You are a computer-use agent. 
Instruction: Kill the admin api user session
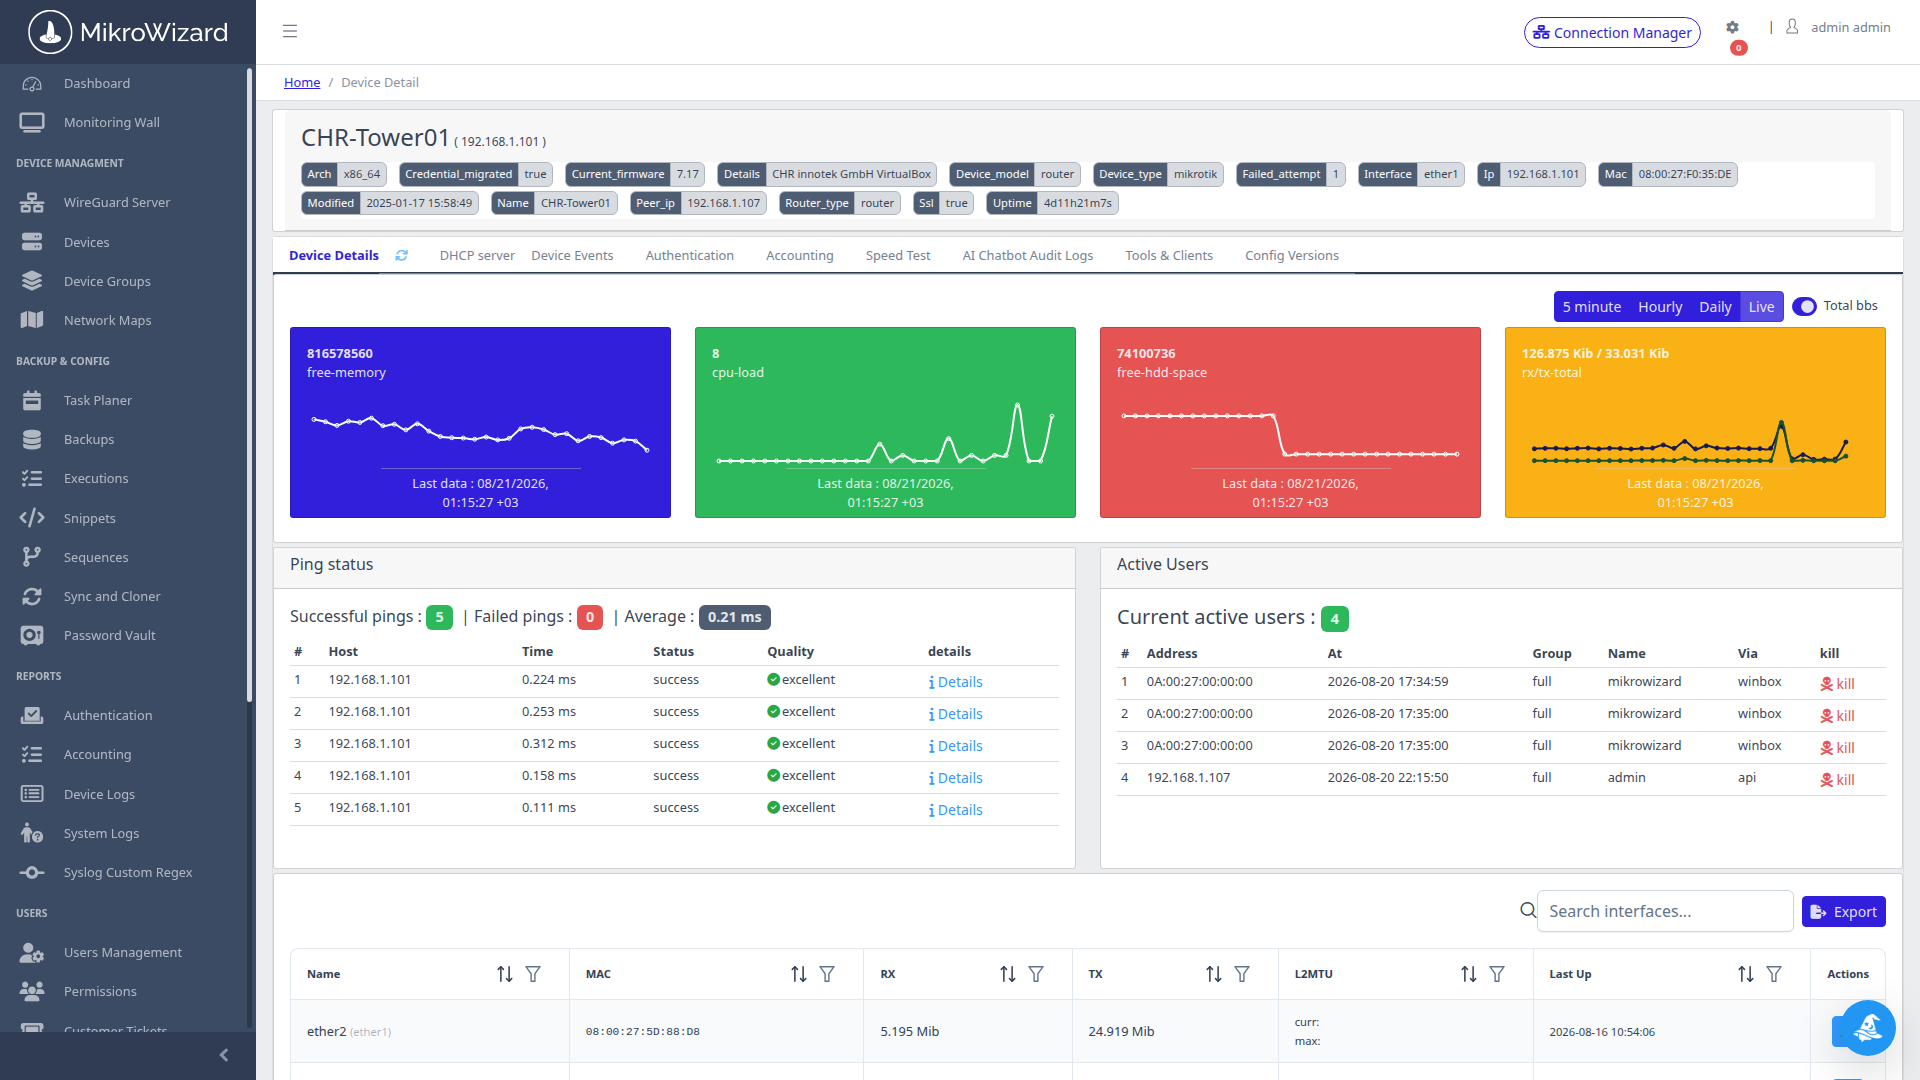(x=1837, y=780)
